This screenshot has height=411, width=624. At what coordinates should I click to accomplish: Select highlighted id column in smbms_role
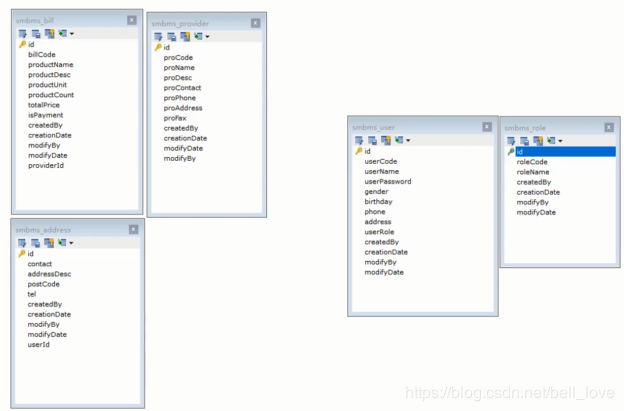click(566, 152)
